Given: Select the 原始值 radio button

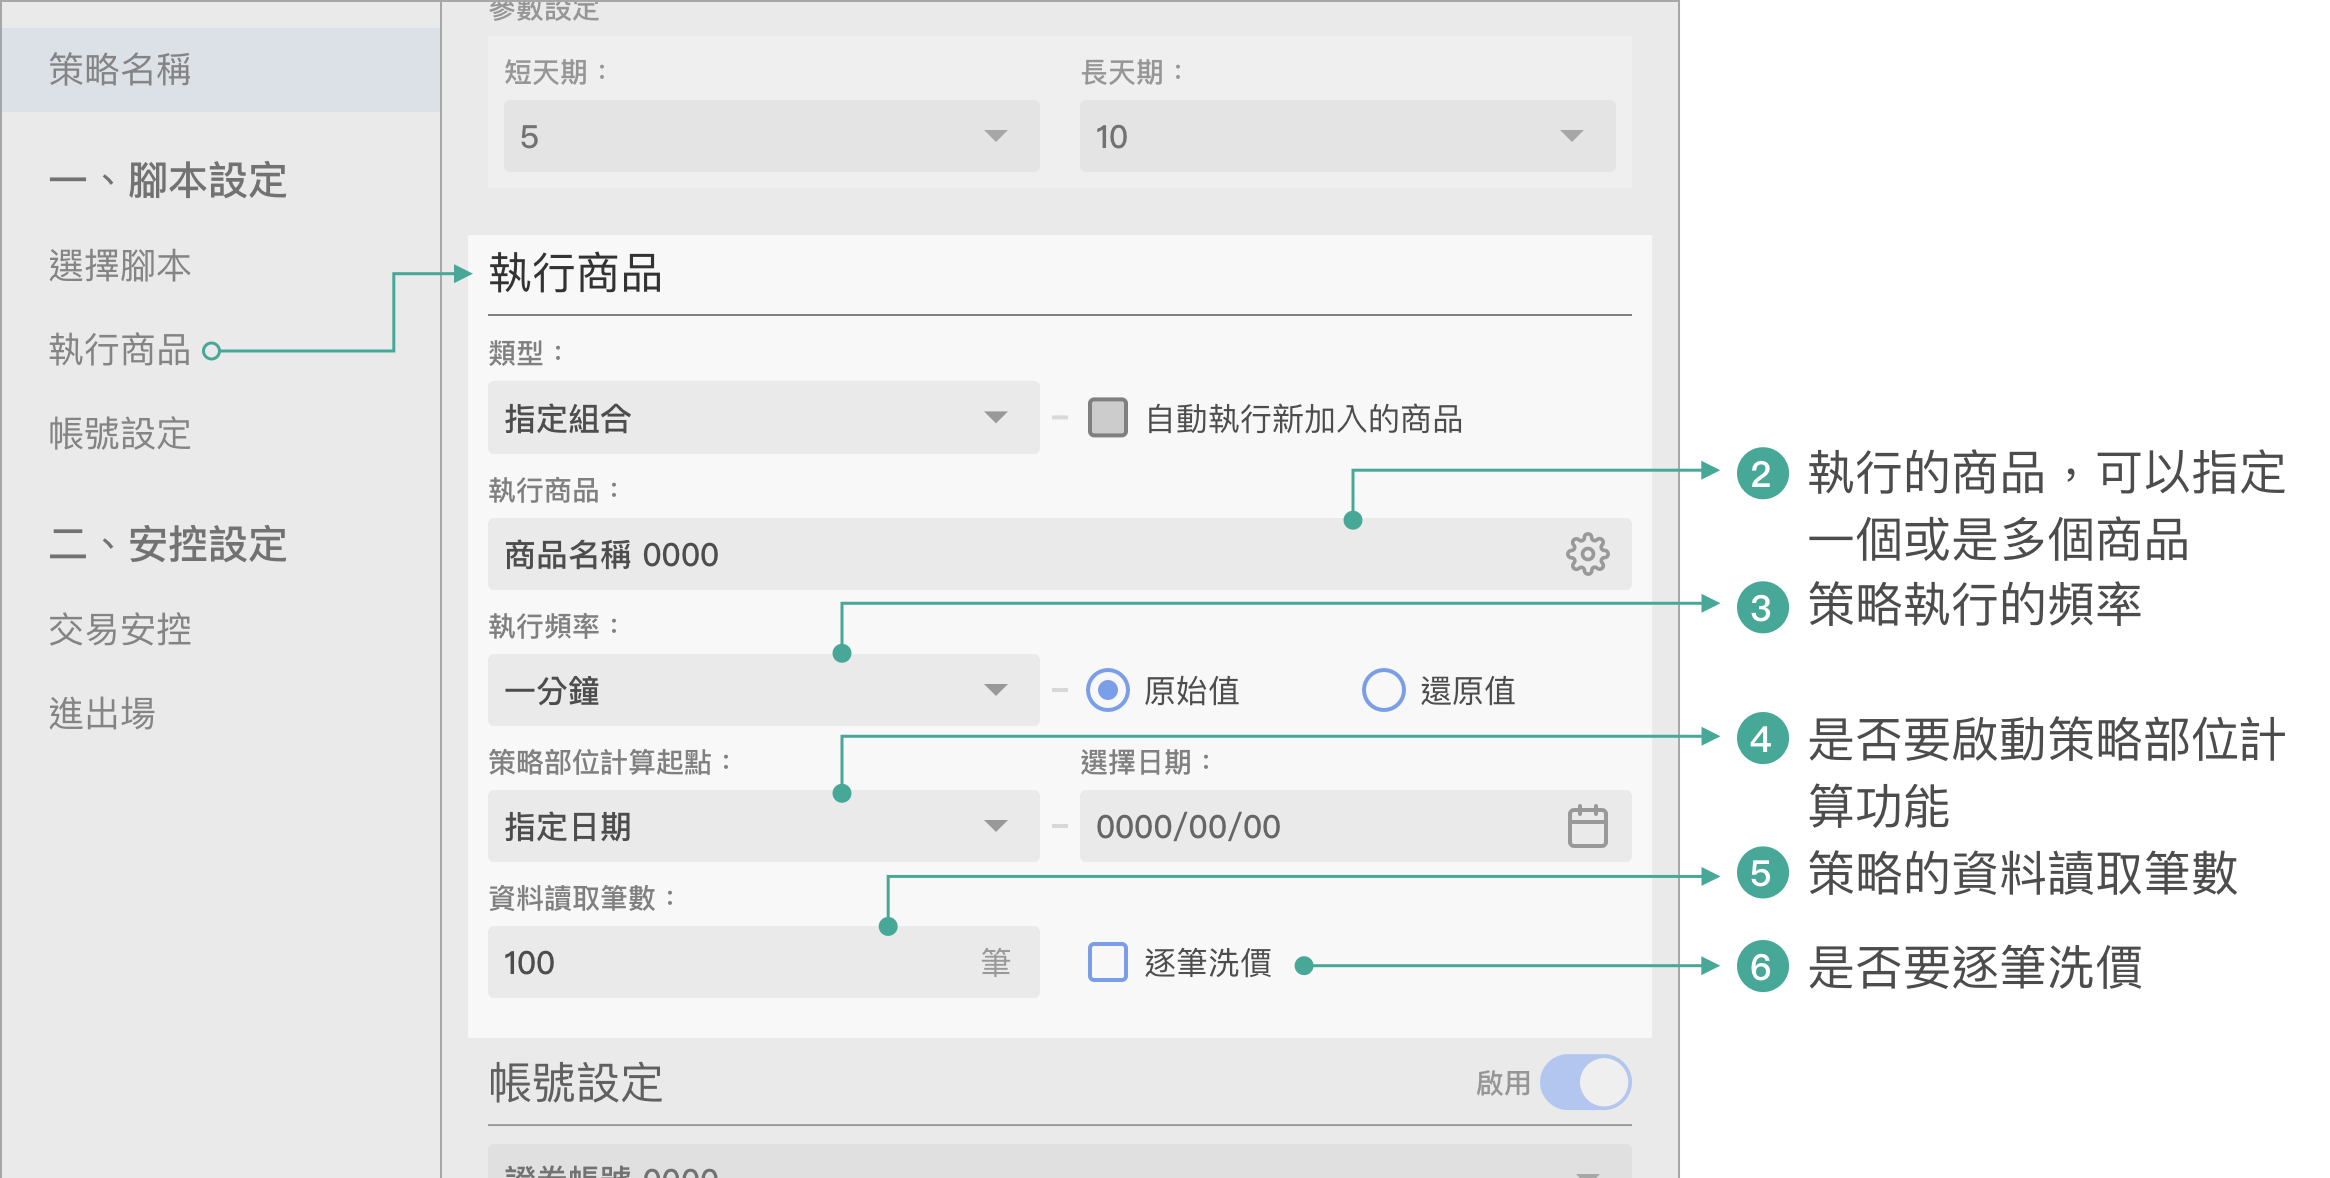Looking at the screenshot, I should click(1107, 690).
